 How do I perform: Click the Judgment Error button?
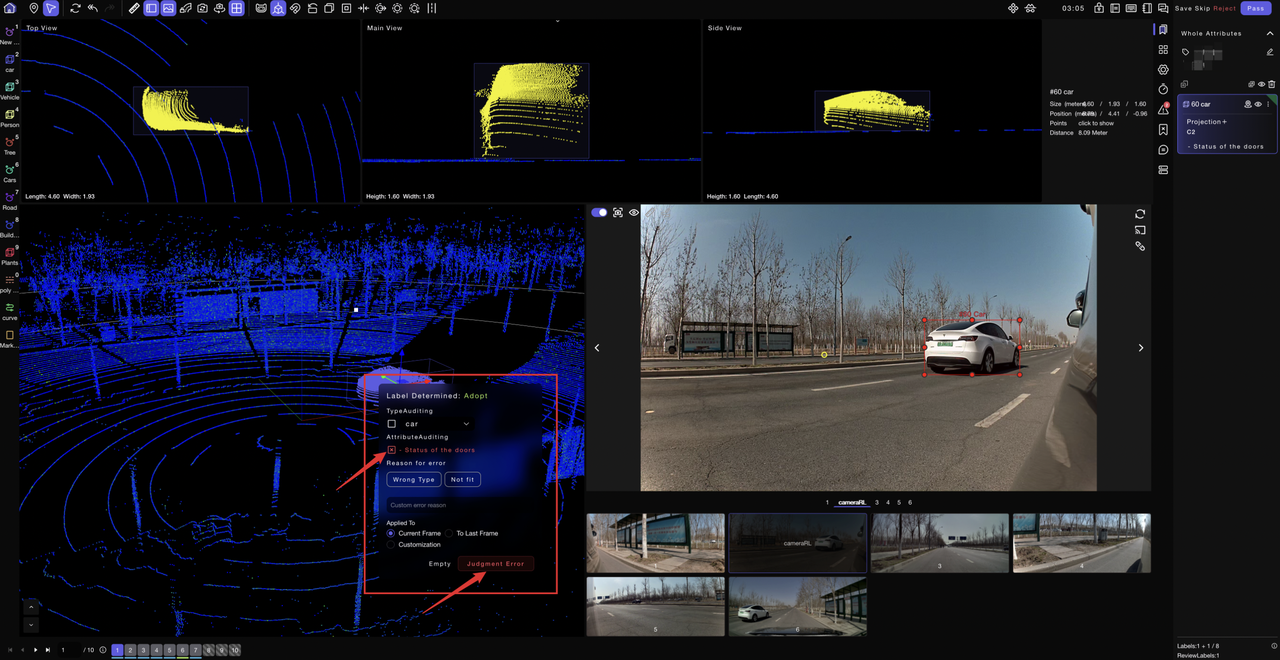coord(495,564)
